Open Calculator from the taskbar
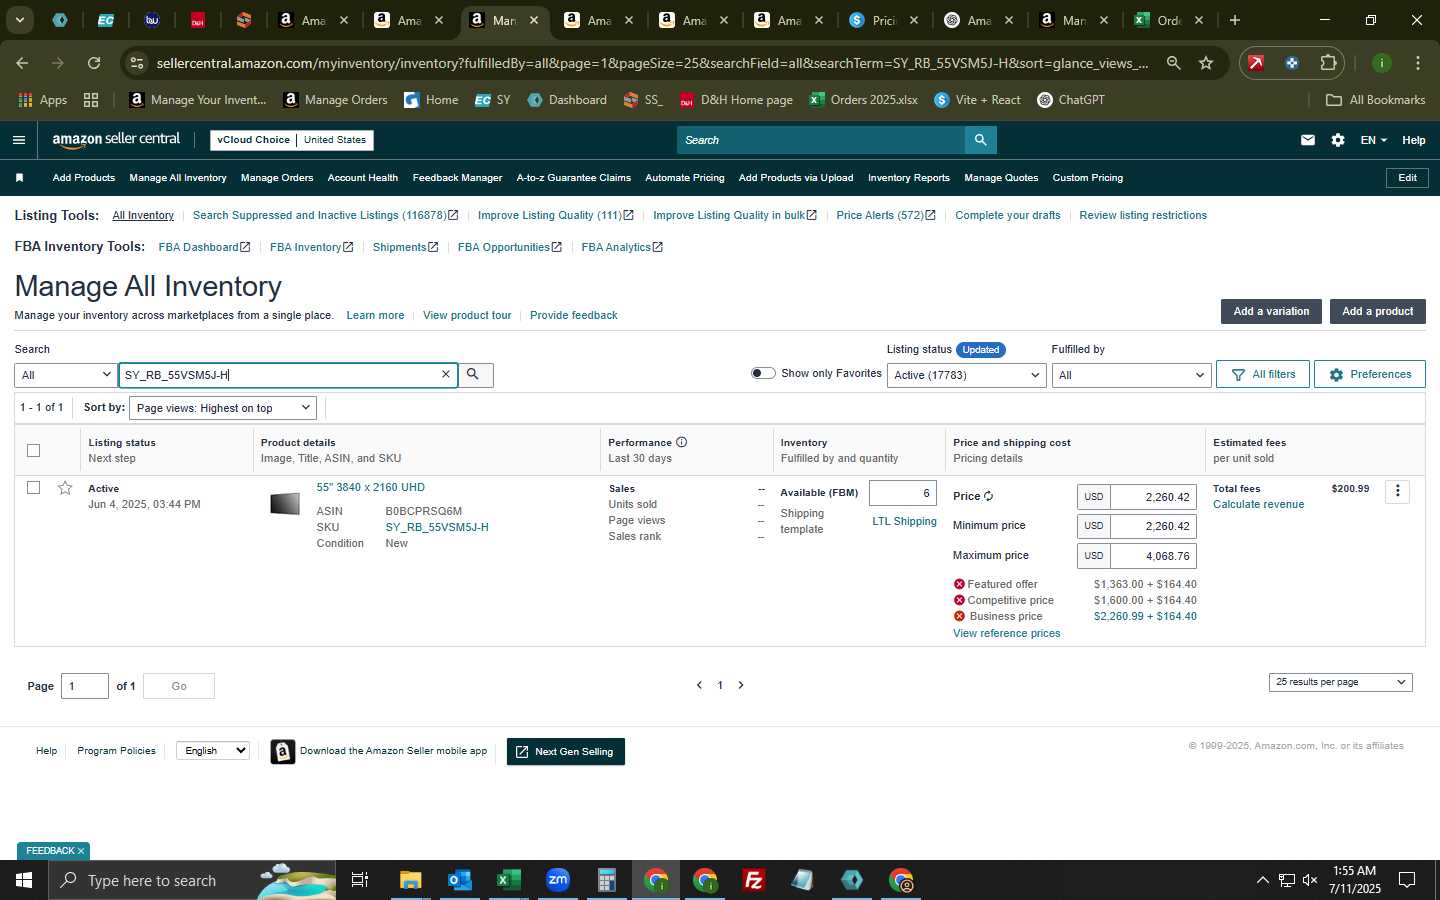This screenshot has height=900, width=1440. [606, 880]
